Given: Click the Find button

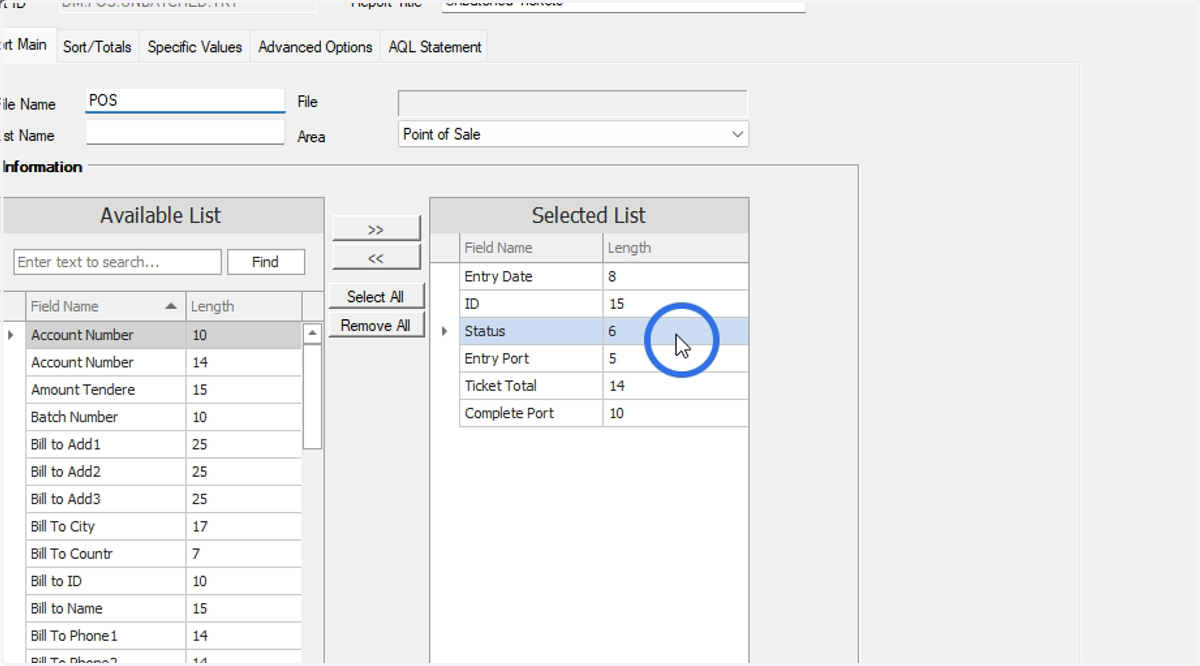Looking at the screenshot, I should pos(266,262).
